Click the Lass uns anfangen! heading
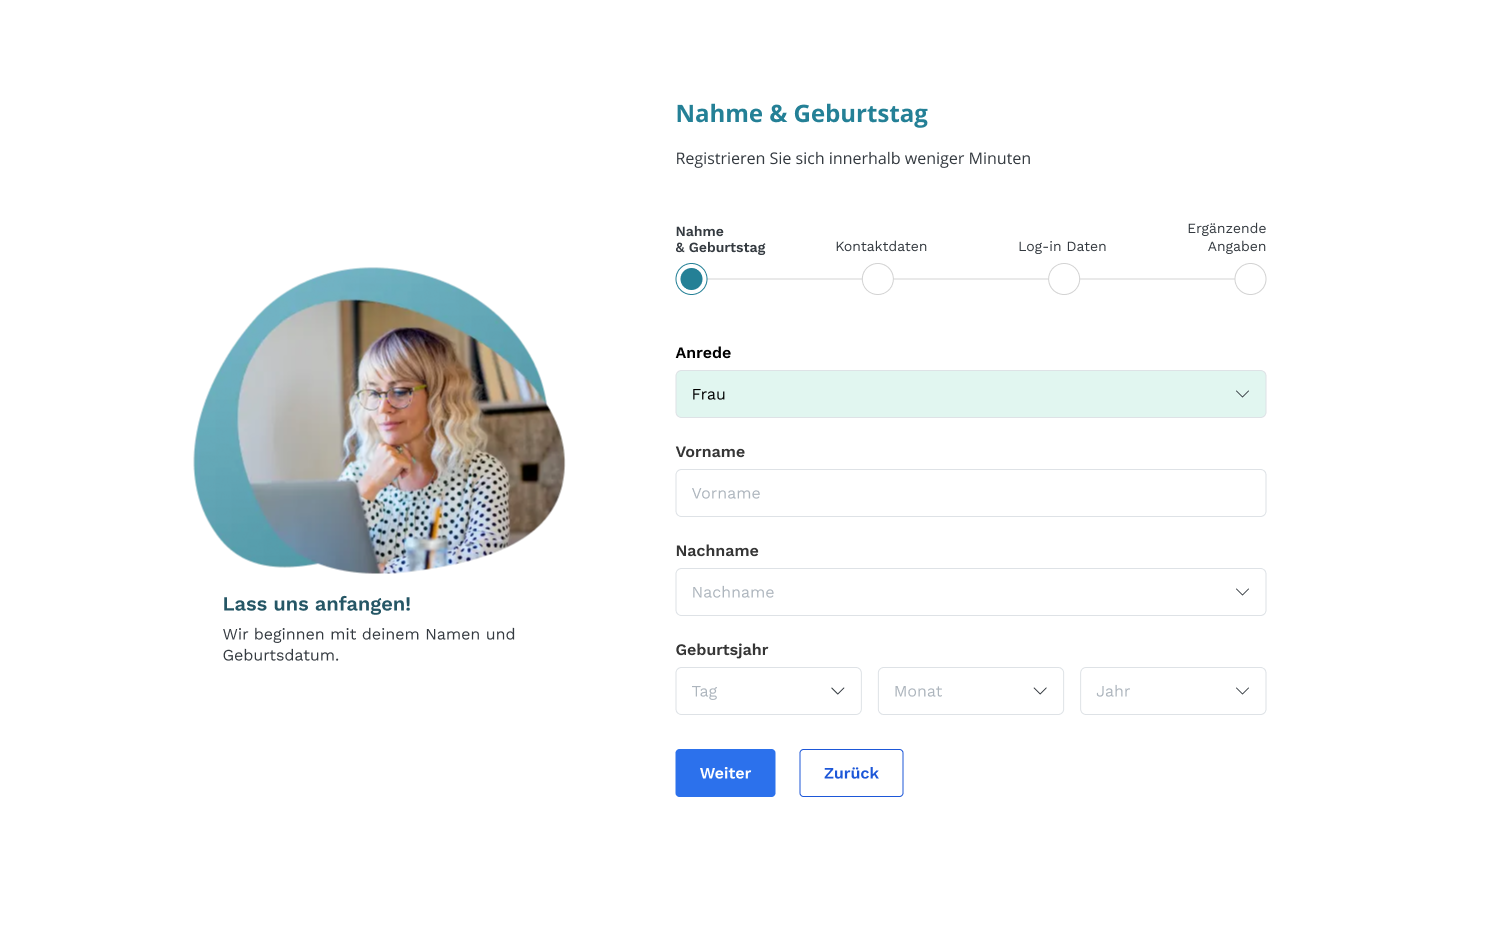 (317, 604)
